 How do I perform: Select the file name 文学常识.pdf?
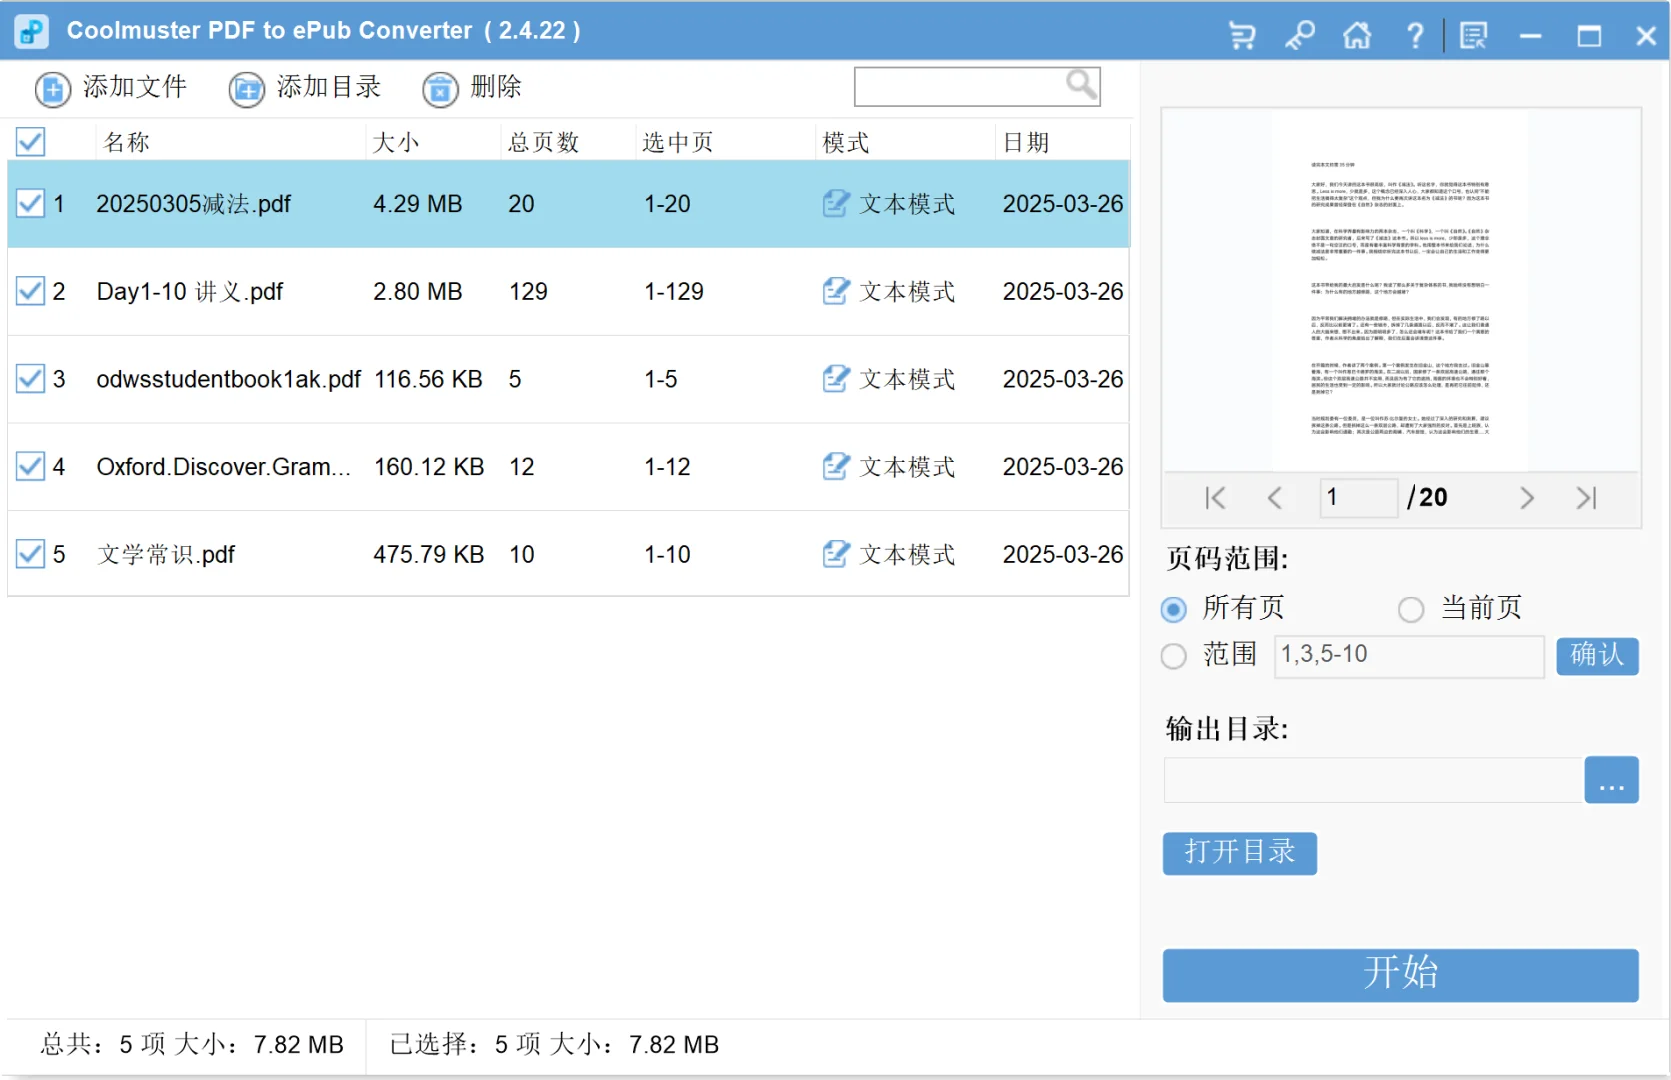[x=166, y=554]
